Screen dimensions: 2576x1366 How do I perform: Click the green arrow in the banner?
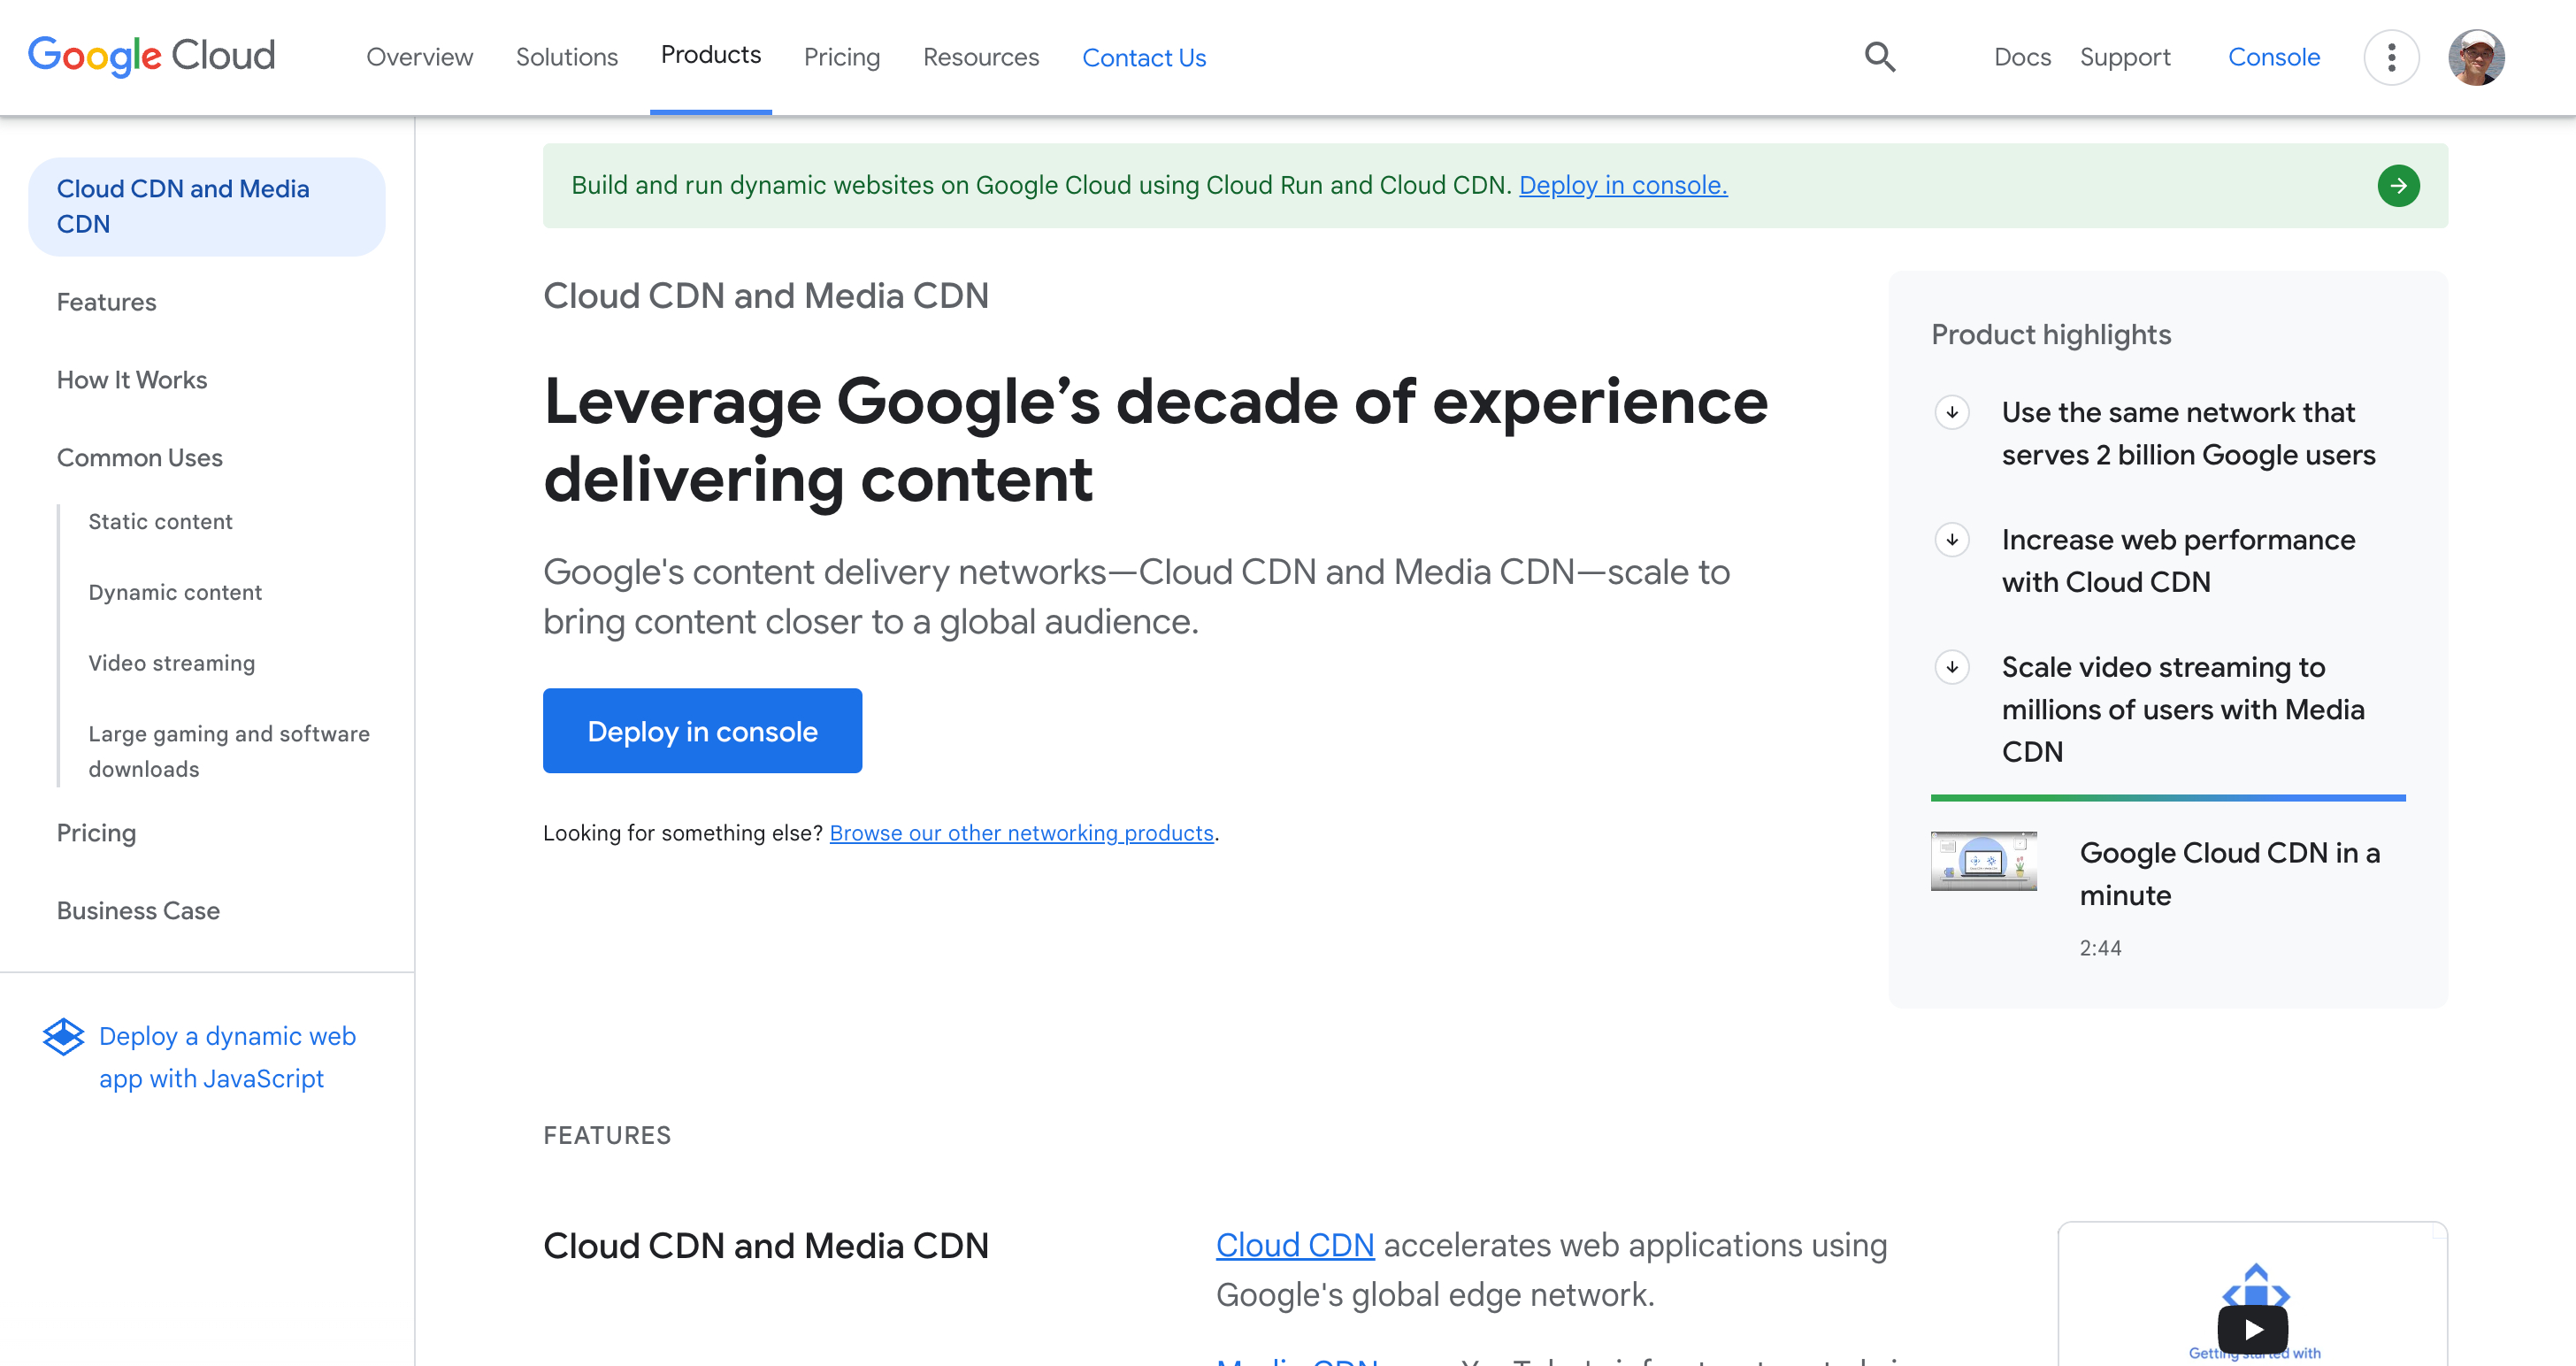(x=2398, y=186)
